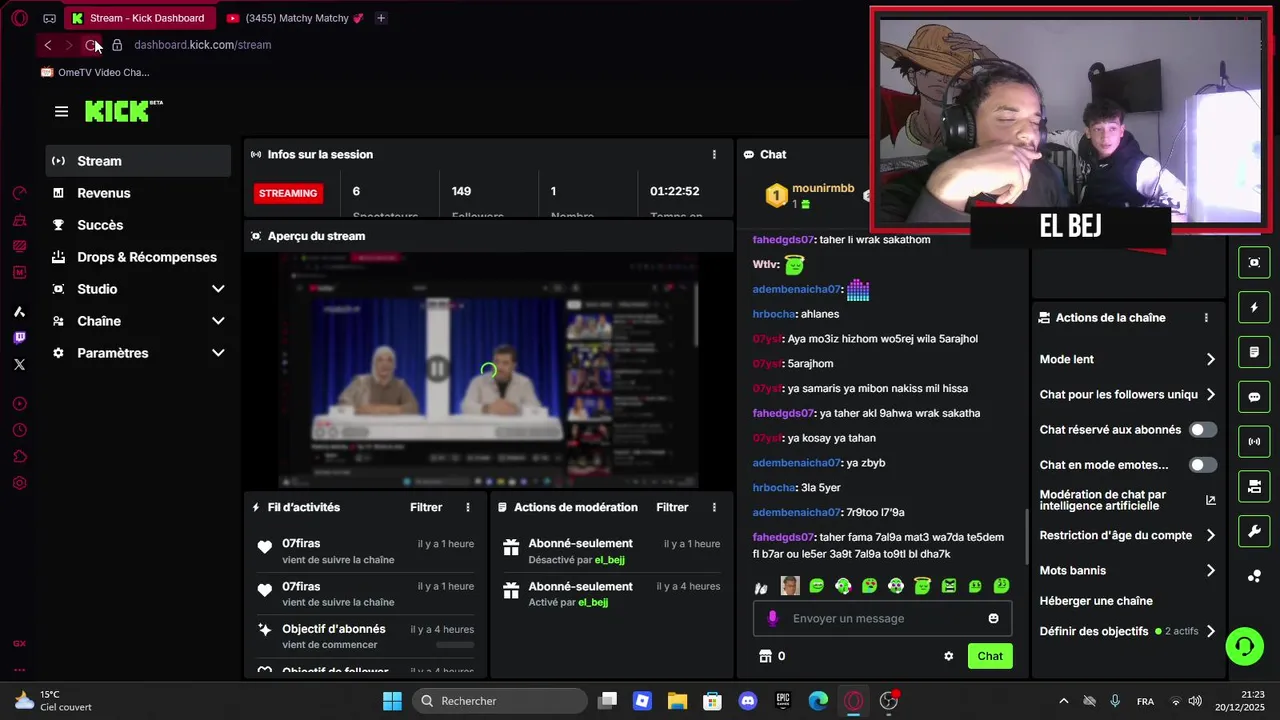Image resolution: width=1280 pixels, height=720 pixels.
Task: Open chat settings gear icon
Action: (949, 657)
